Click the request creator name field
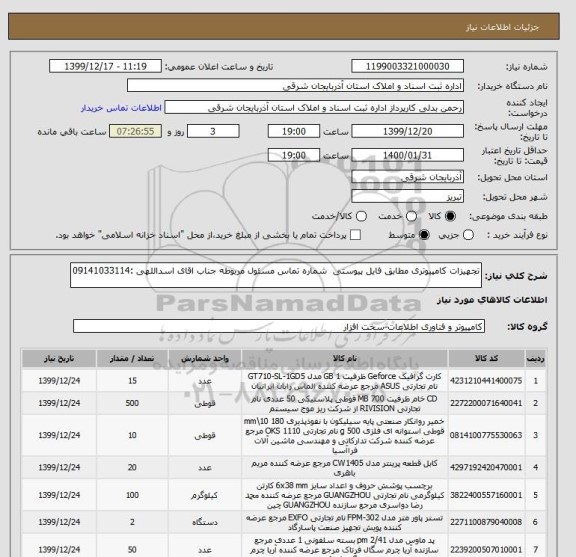This screenshot has width=576, height=557. click(x=314, y=108)
